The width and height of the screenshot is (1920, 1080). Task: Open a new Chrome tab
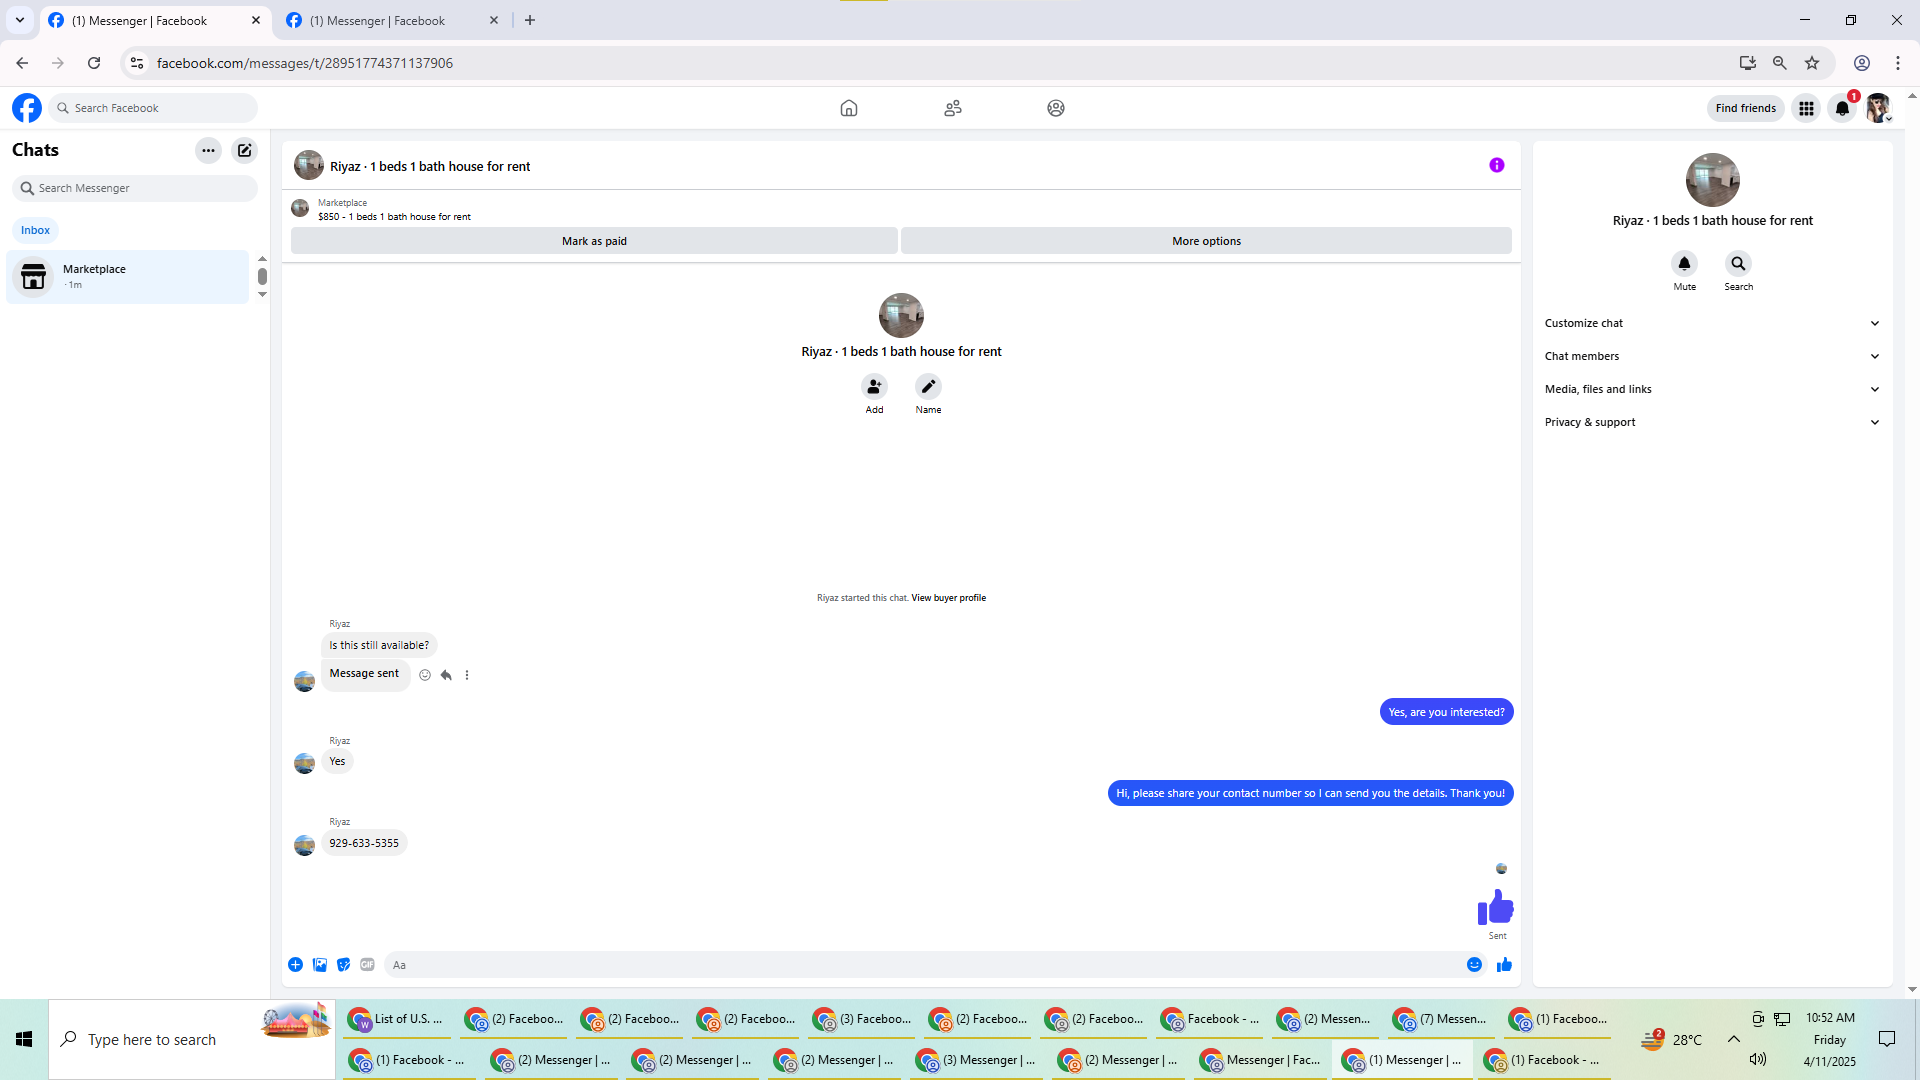(x=530, y=20)
